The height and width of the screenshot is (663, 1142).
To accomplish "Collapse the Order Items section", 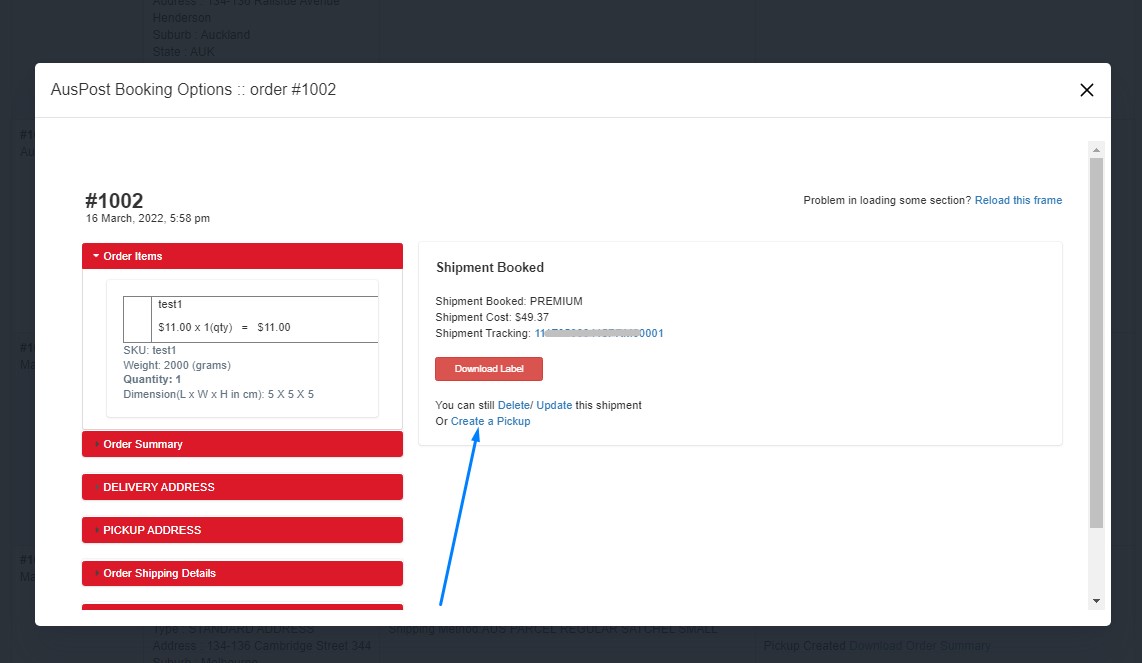I will pyautogui.click(x=243, y=256).
